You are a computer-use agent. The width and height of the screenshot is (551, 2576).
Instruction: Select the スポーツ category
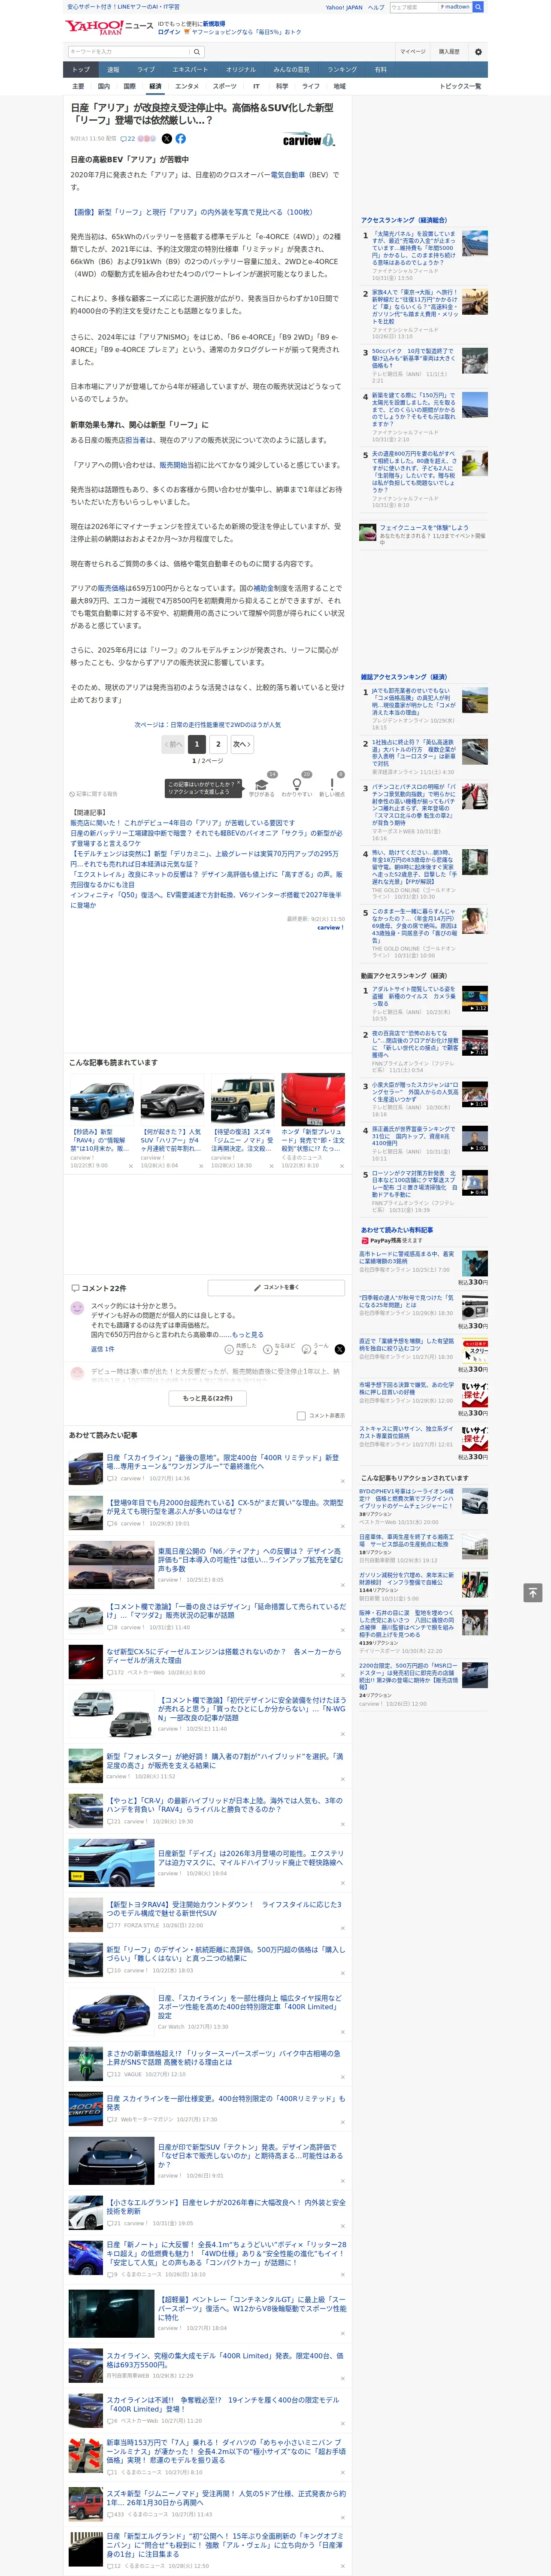(x=225, y=86)
